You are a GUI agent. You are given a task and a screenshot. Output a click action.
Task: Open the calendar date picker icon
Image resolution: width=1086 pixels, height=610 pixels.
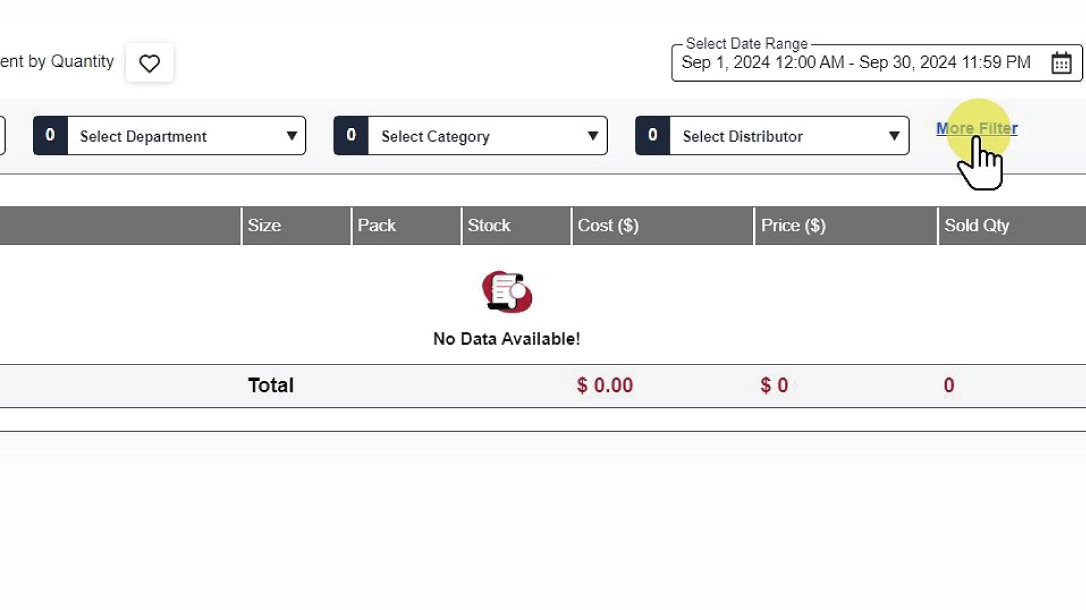(1061, 63)
